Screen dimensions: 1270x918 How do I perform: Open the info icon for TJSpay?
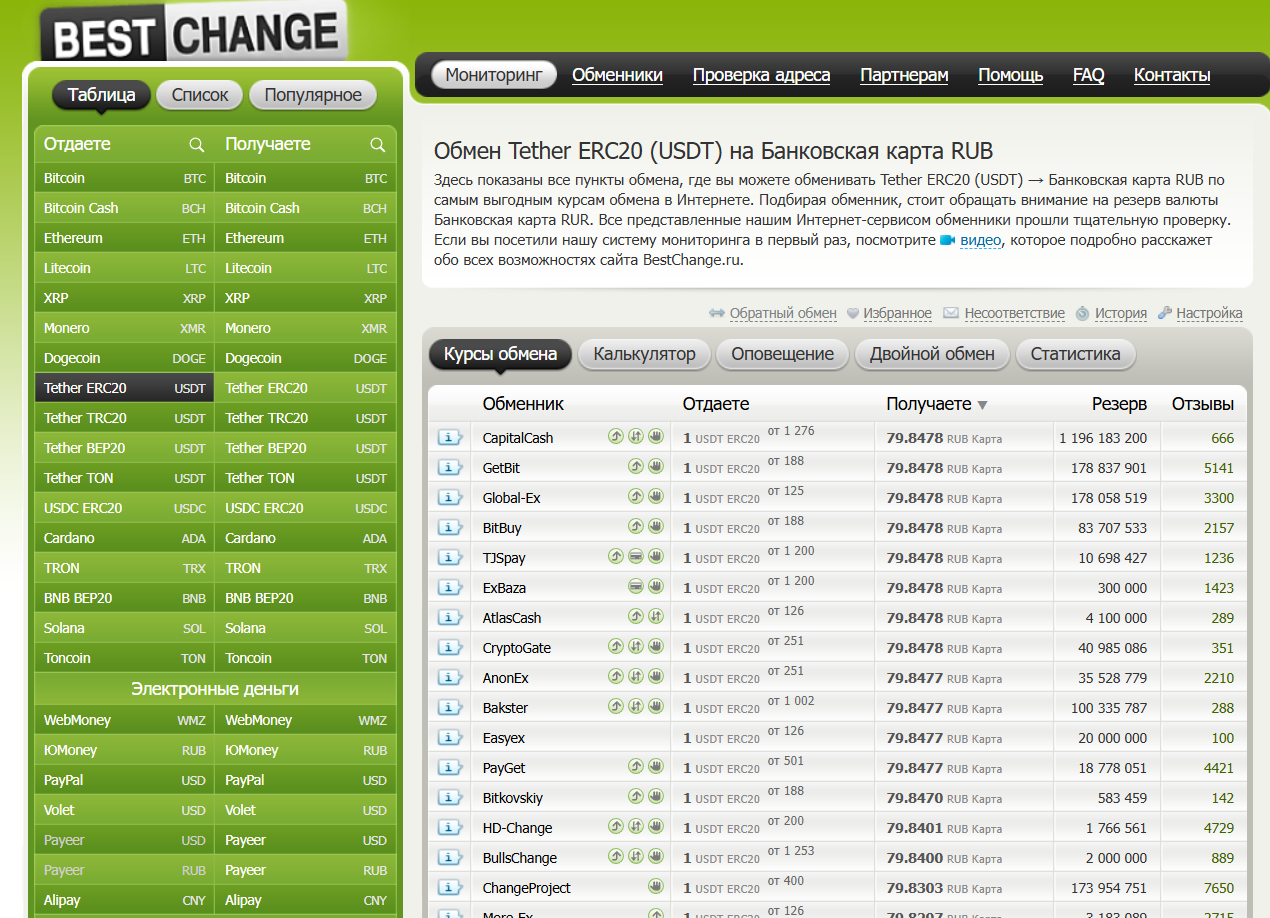(x=450, y=557)
